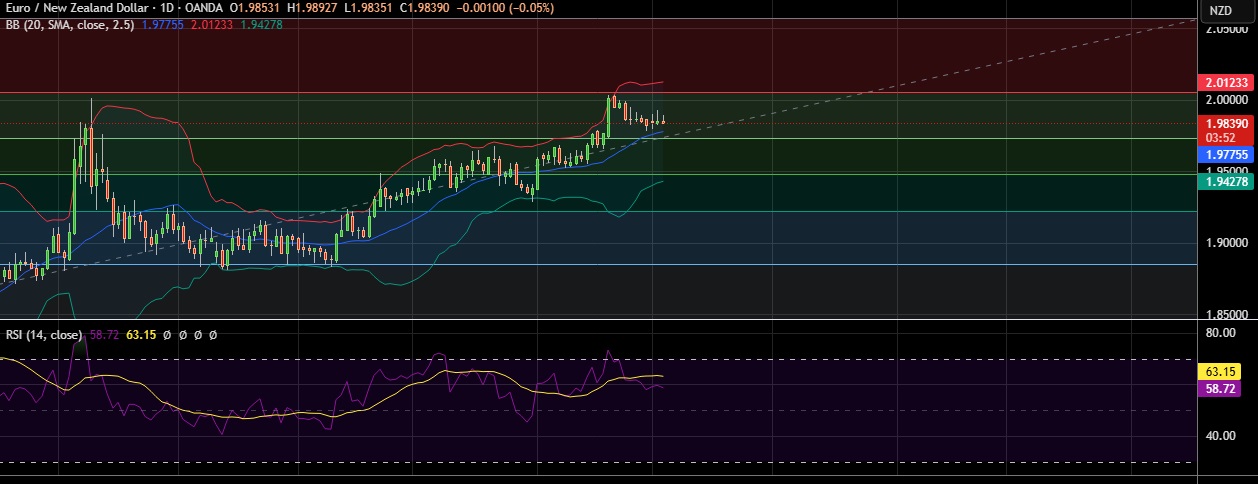Click the green 1.94278 price axis label
The image size is (1258, 484).
point(1225,181)
